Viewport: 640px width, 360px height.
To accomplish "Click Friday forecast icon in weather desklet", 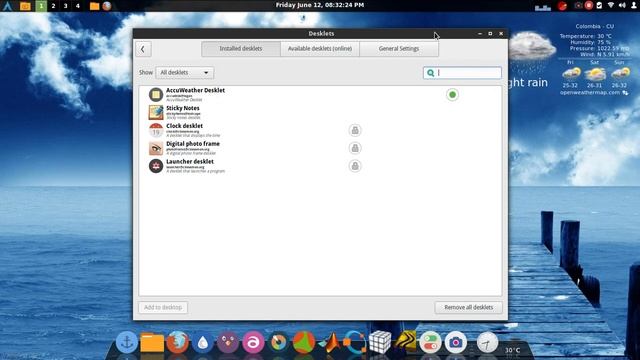I will click(571, 73).
